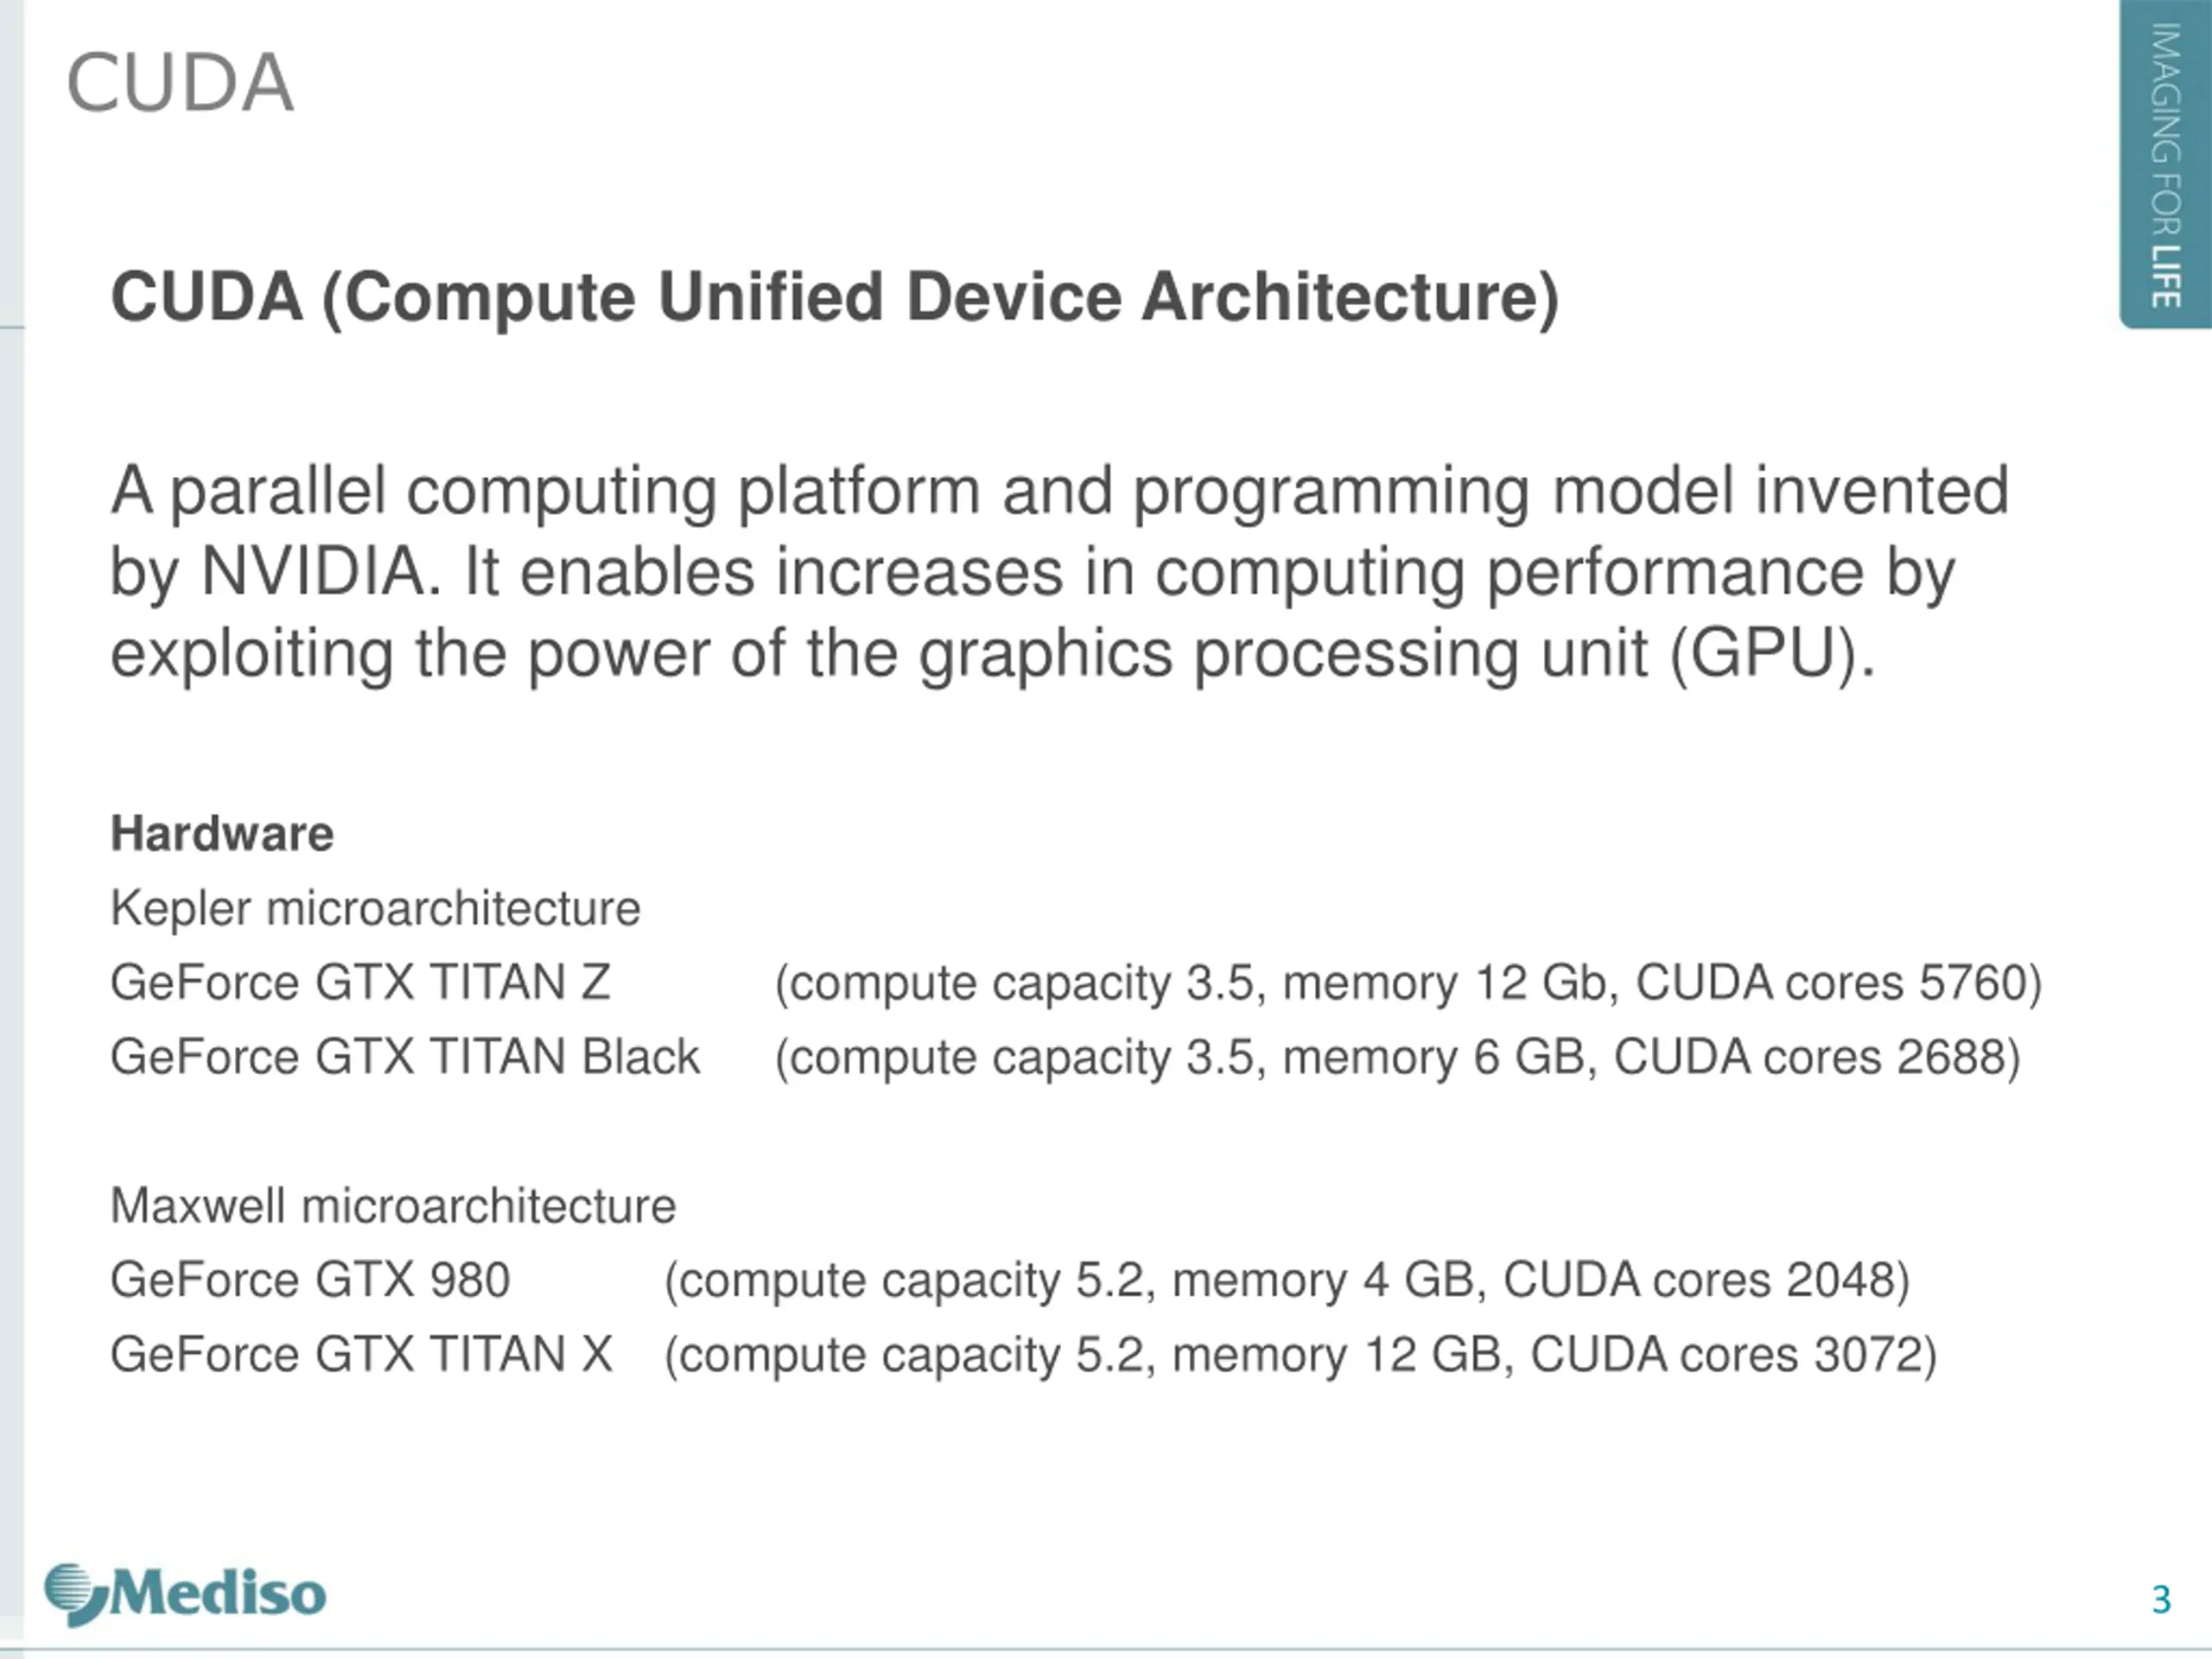The height and width of the screenshot is (1659, 2212).
Task: Click Maxwell microarchitecture line
Action: point(393,1206)
